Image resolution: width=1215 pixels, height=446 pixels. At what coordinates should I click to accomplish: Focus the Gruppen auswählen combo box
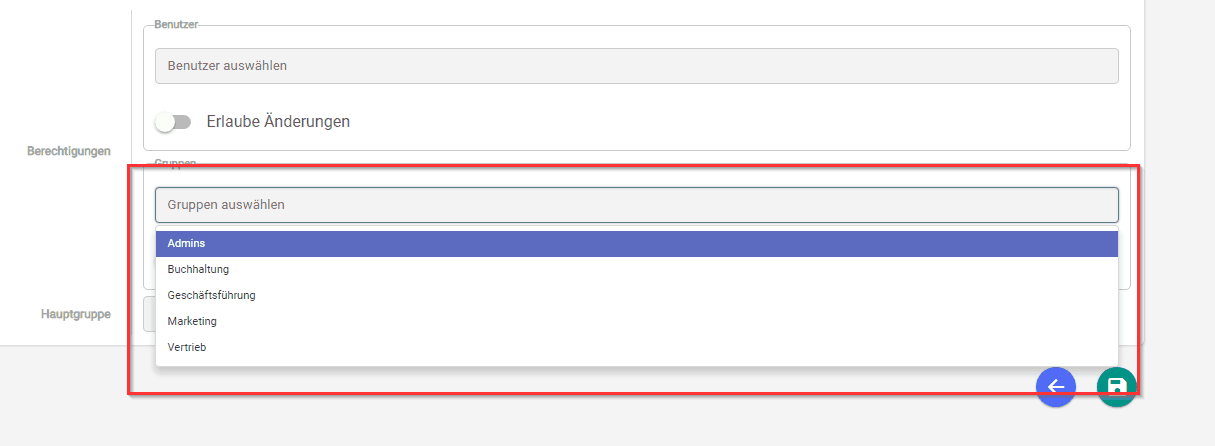pos(637,204)
